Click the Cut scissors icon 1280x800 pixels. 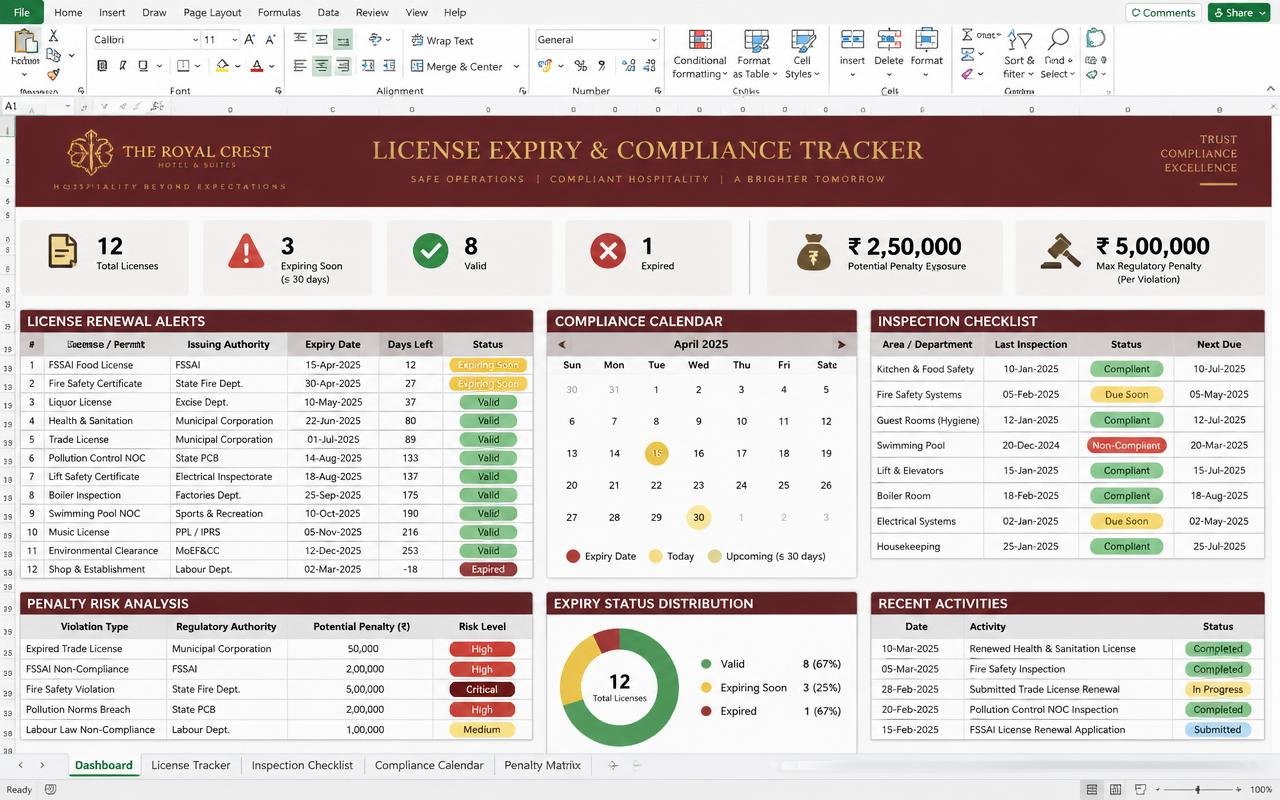(x=53, y=35)
